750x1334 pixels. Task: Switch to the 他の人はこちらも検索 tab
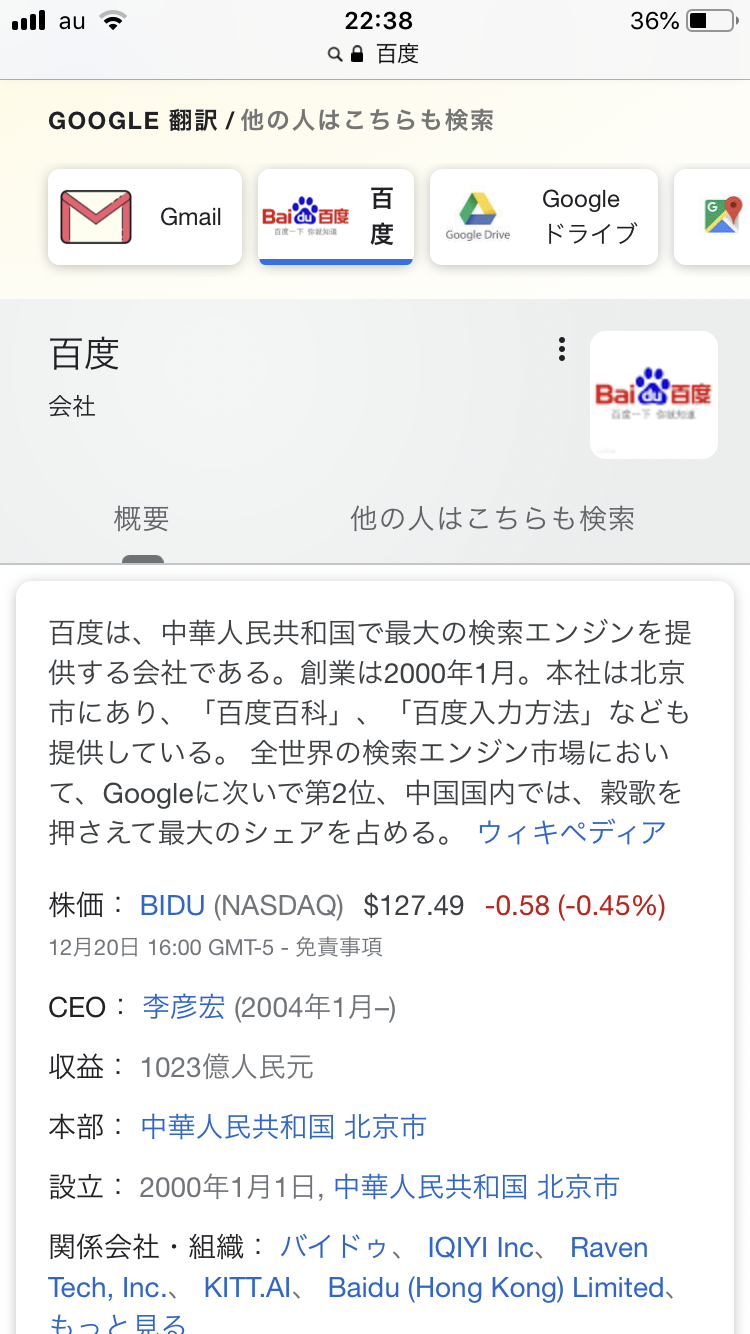click(x=492, y=519)
